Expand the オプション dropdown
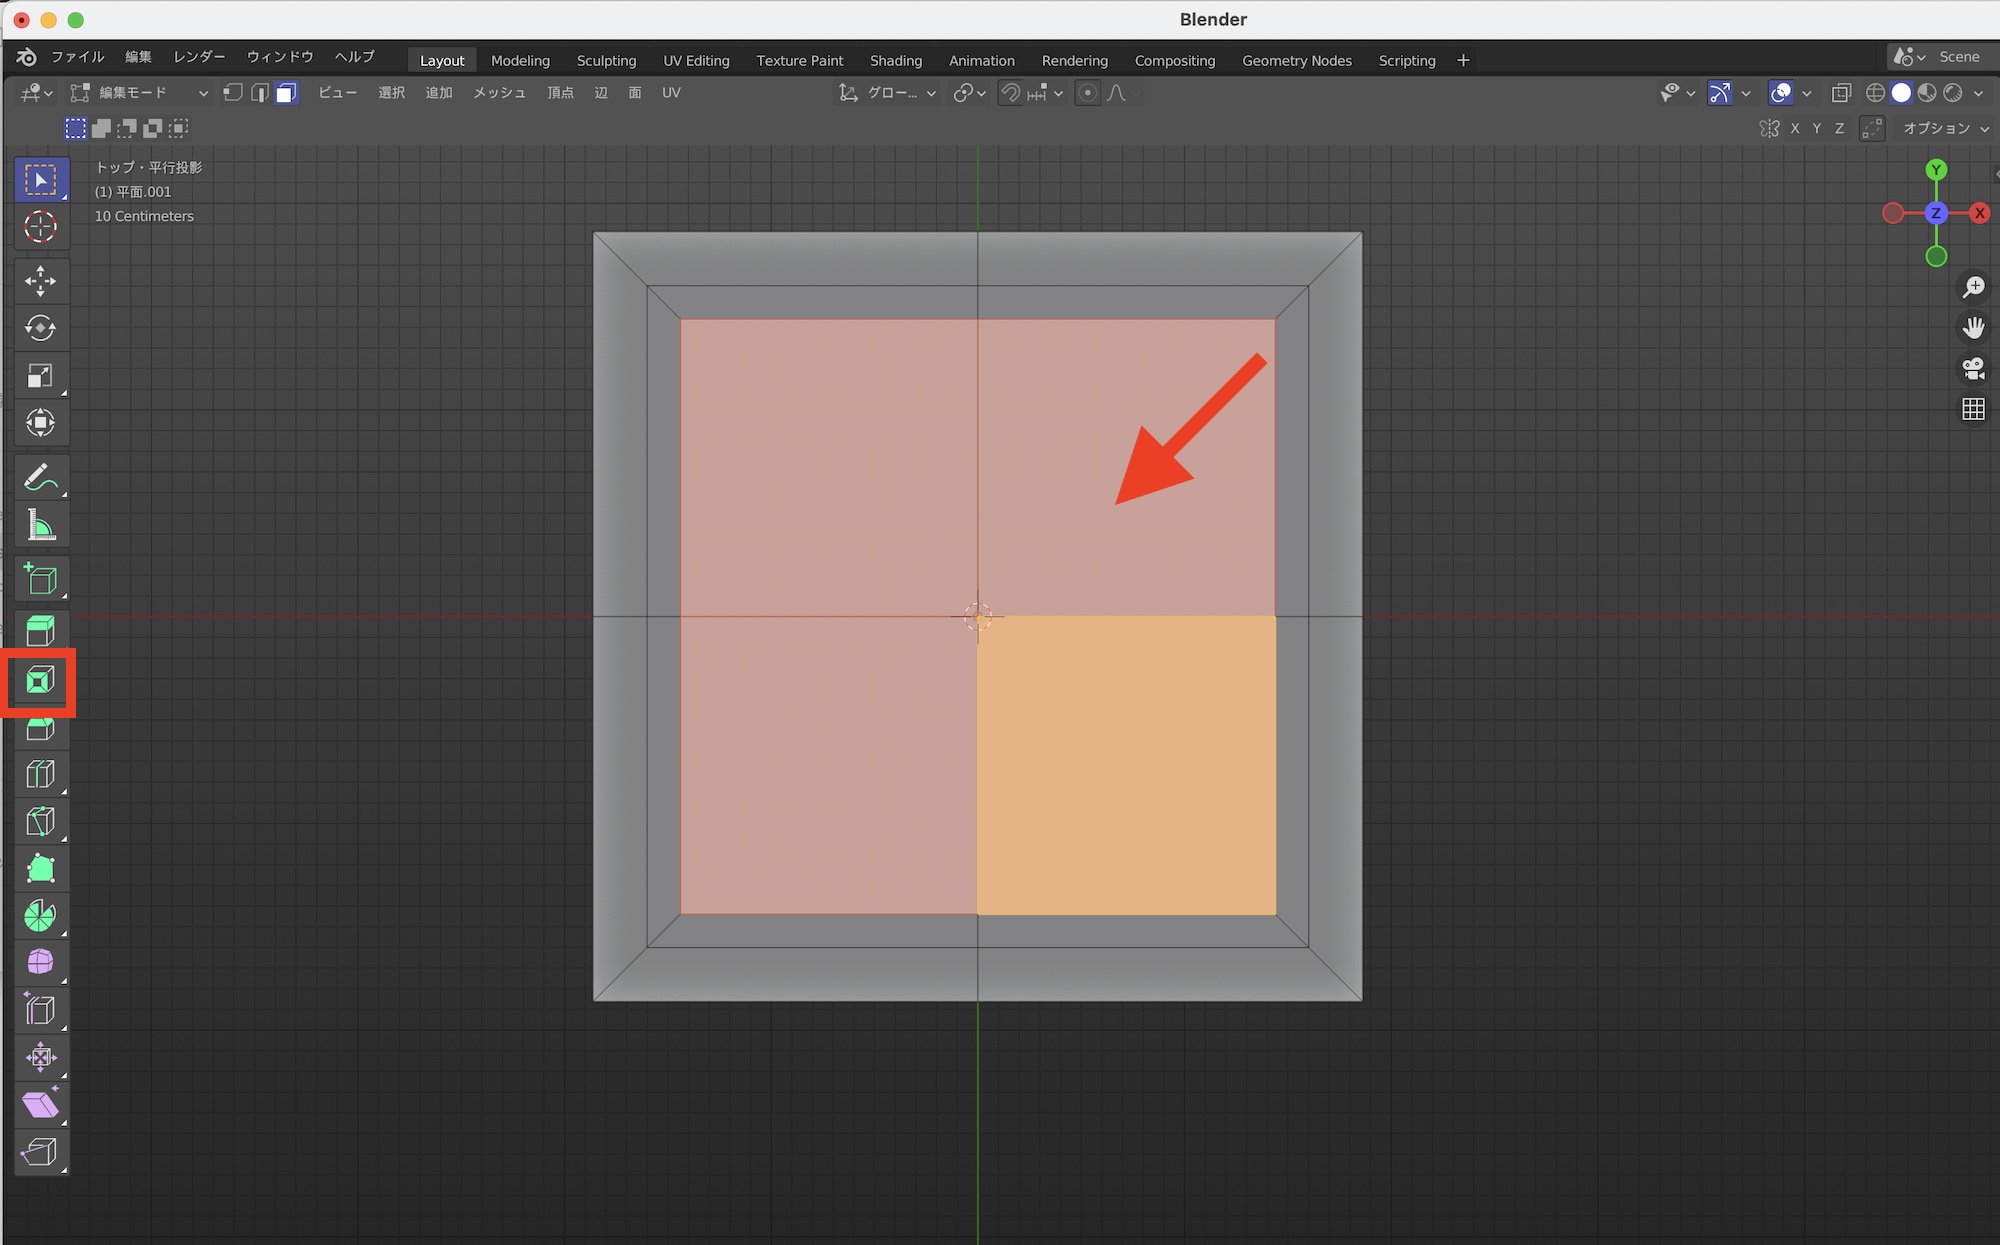Screen dimensions: 2000x1245 1945,128
